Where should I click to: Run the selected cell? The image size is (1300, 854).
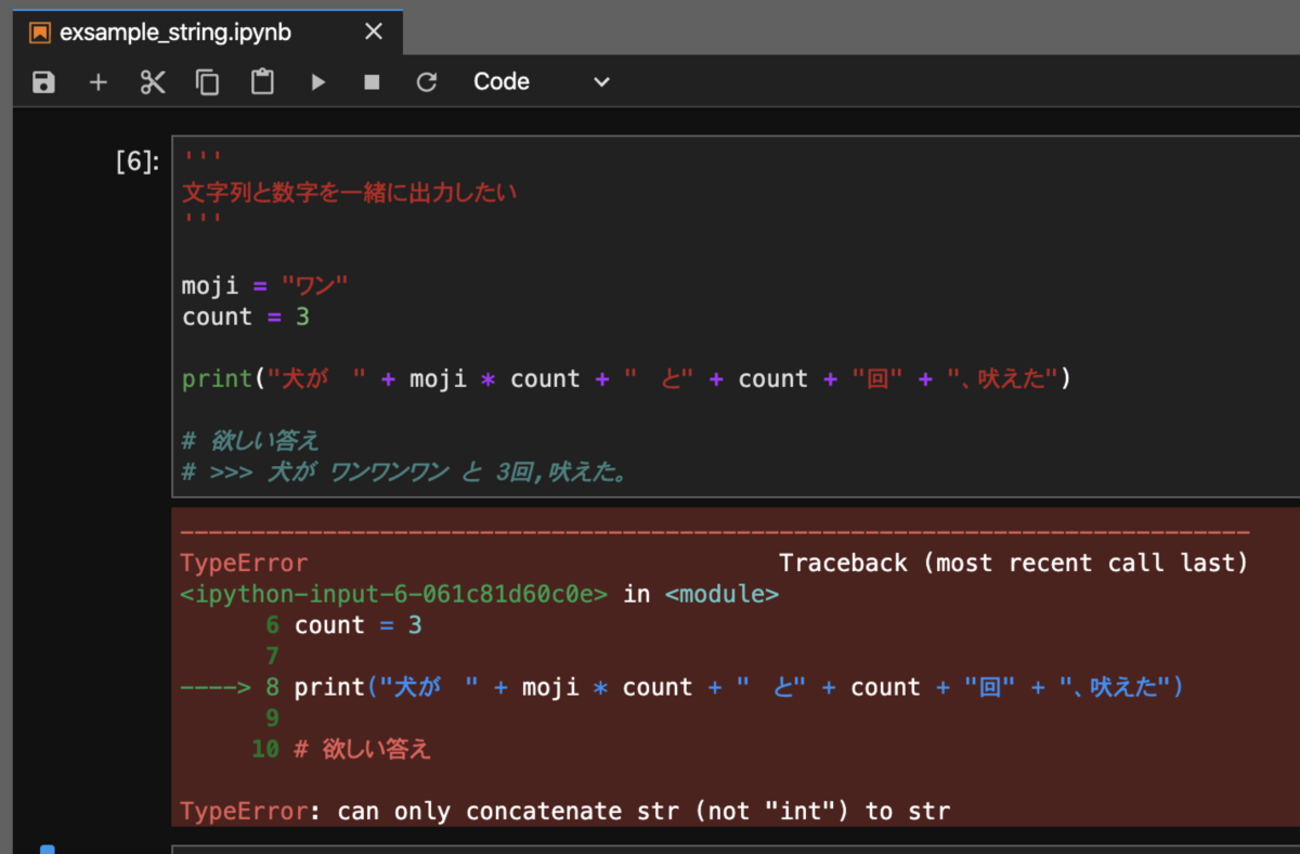318,82
